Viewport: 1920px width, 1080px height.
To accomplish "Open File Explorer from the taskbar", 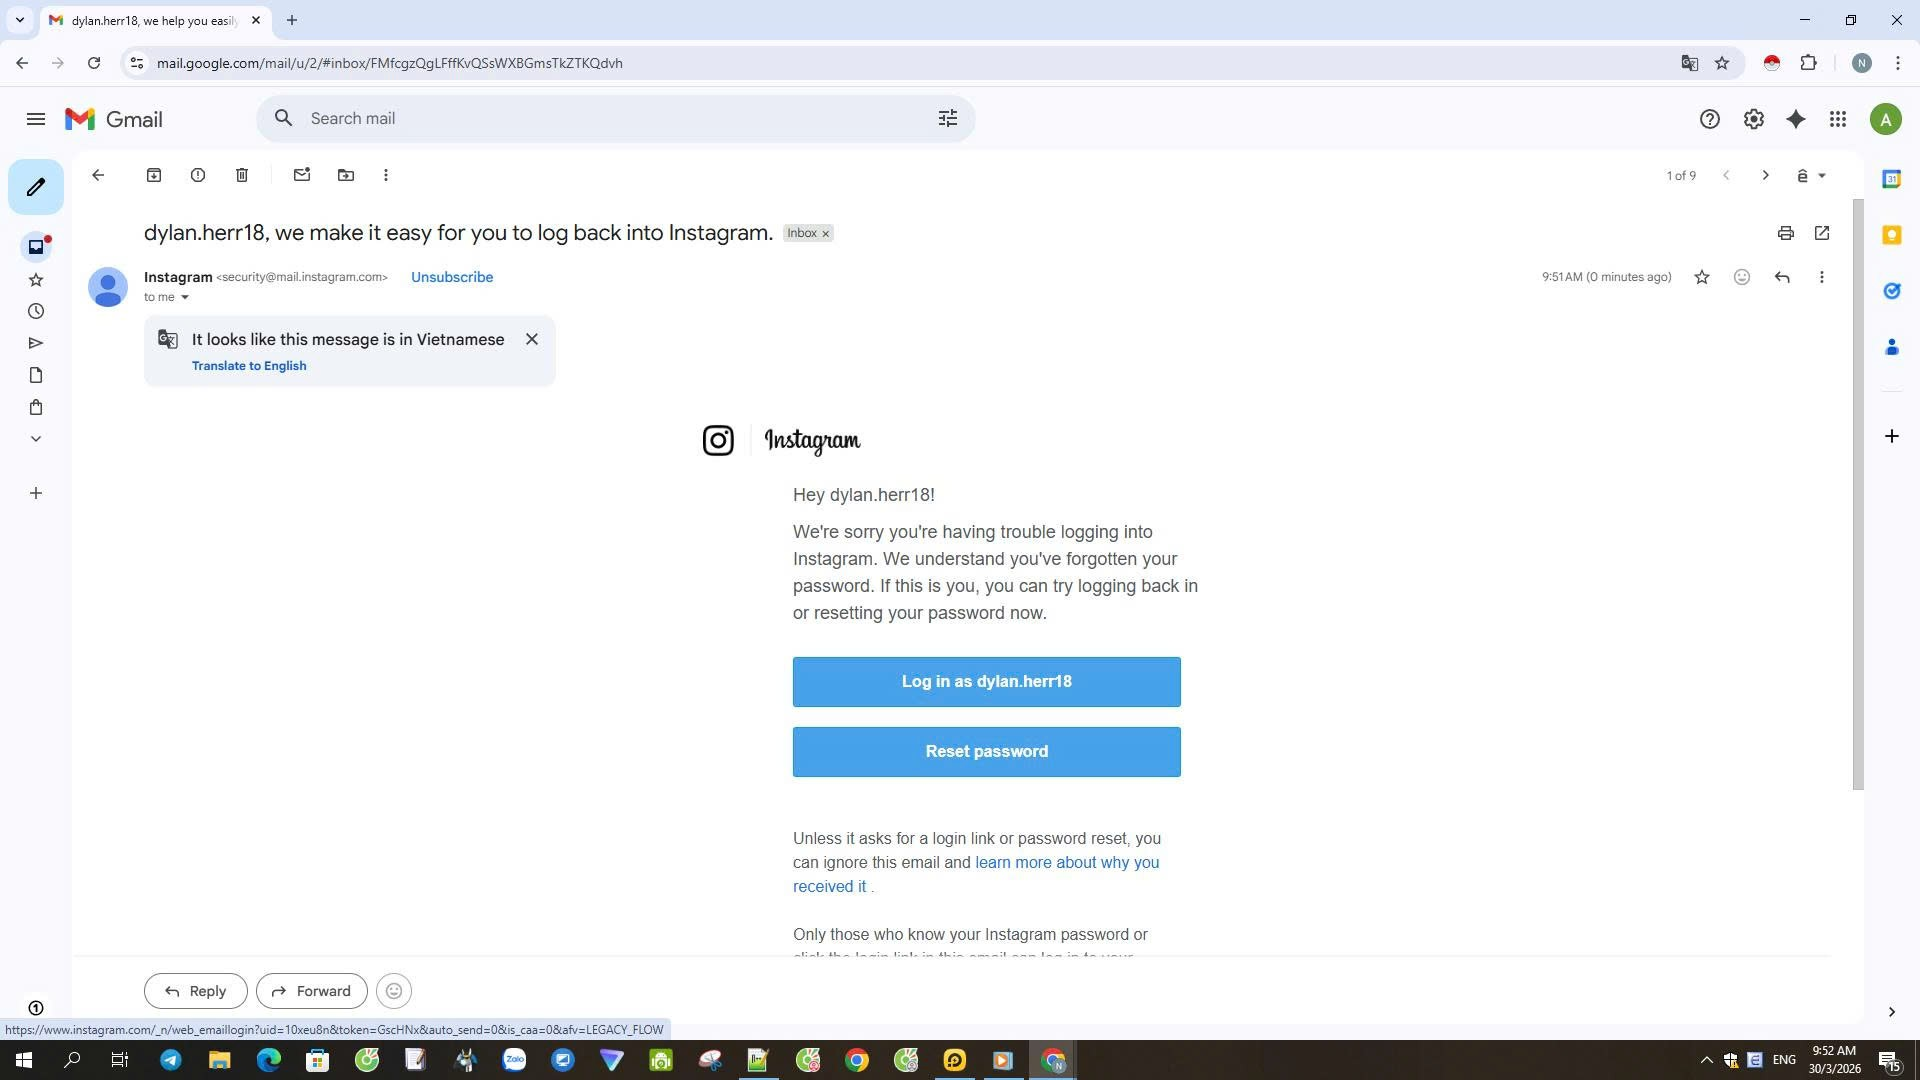I will point(219,1060).
